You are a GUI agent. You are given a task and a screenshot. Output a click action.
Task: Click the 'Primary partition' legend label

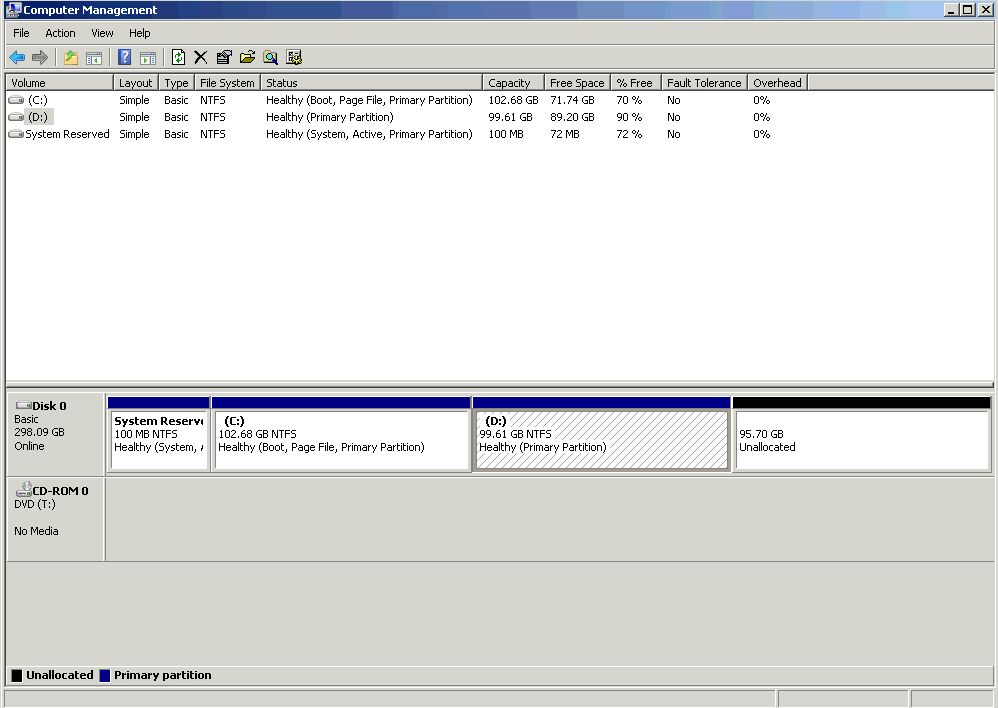163,675
